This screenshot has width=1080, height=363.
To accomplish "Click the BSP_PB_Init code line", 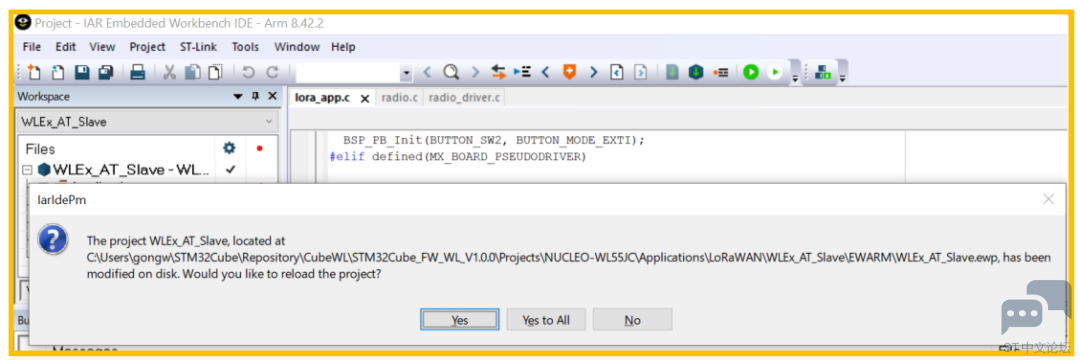I will pos(493,140).
